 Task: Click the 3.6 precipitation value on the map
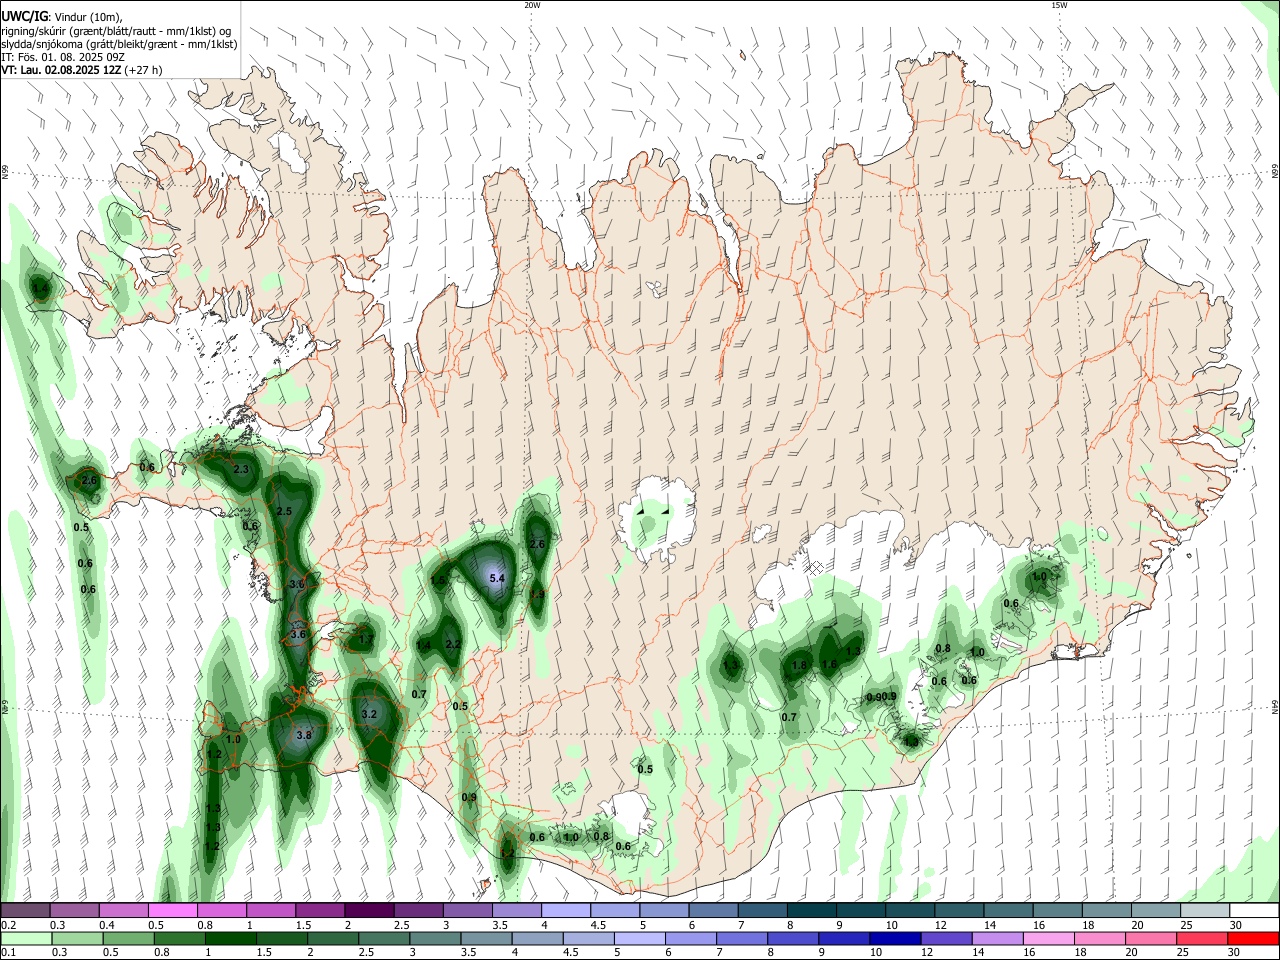(x=298, y=634)
